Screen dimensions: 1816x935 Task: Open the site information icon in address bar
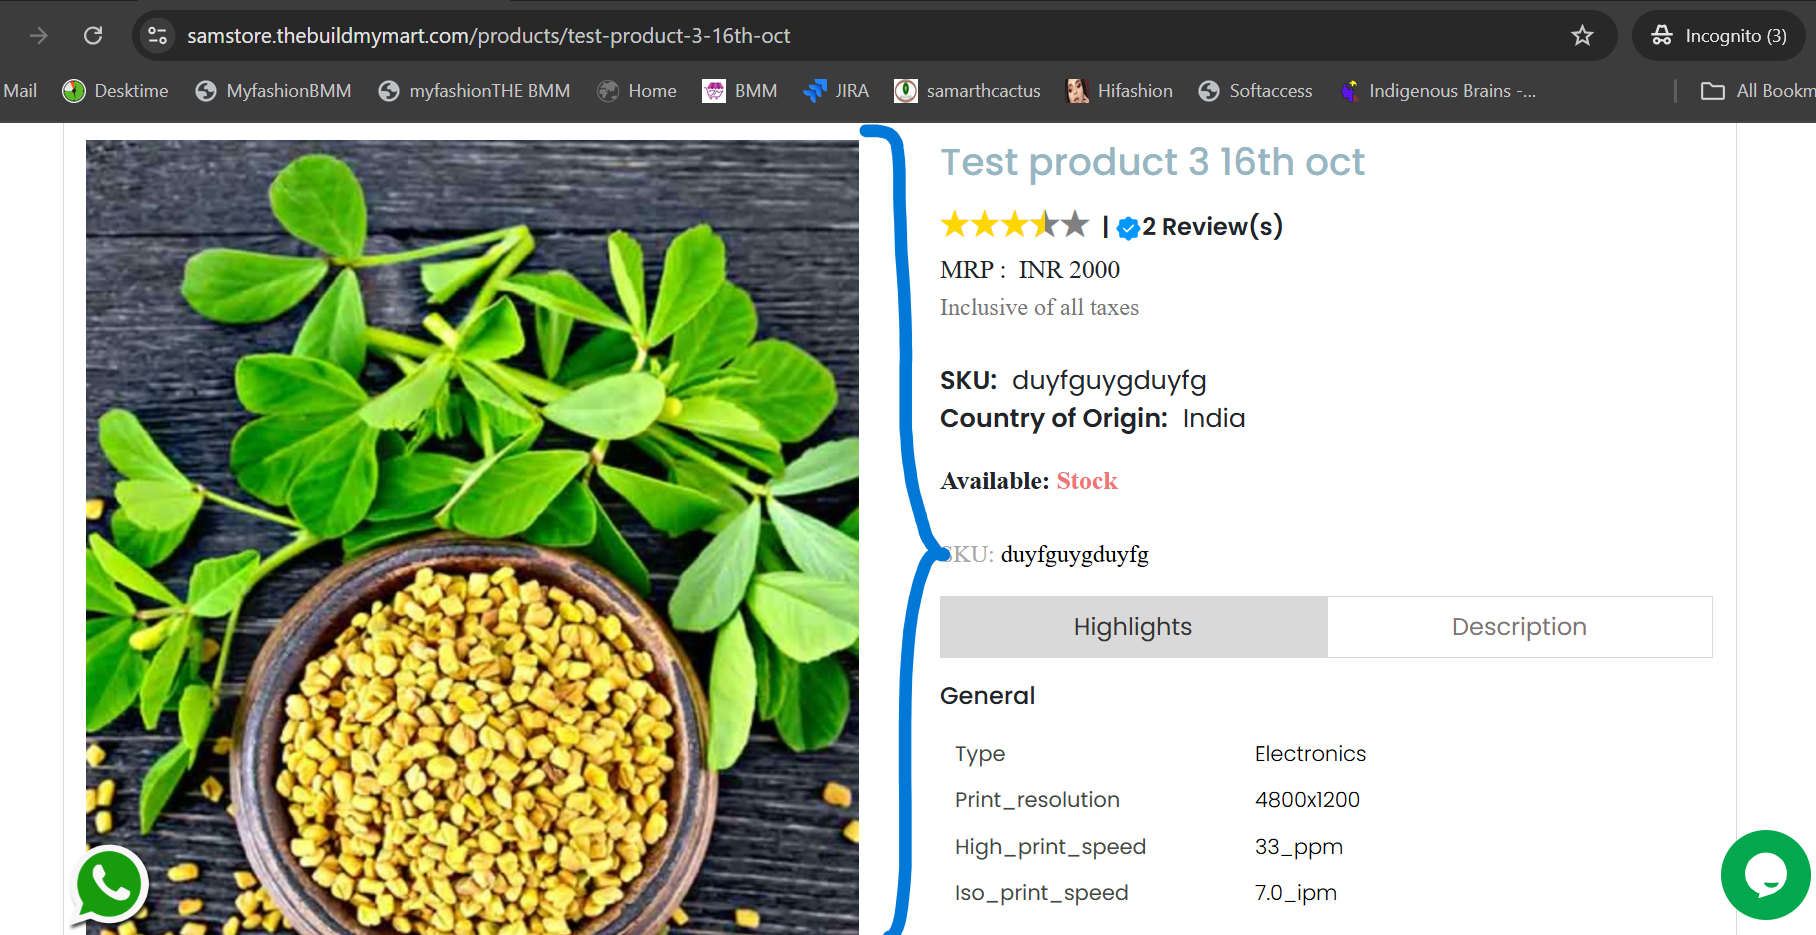pyautogui.click(x=157, y=36)
